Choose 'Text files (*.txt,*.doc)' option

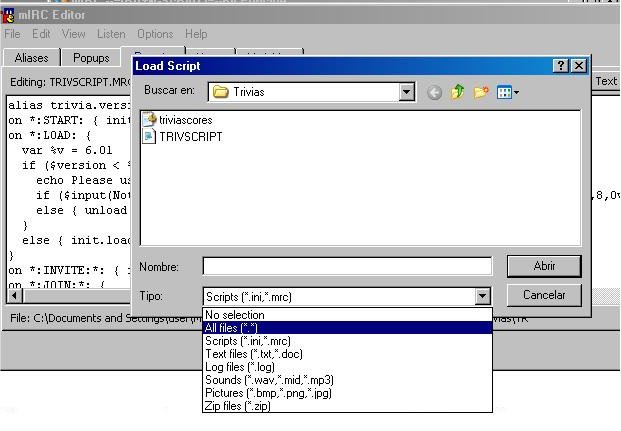click(347, 354)
